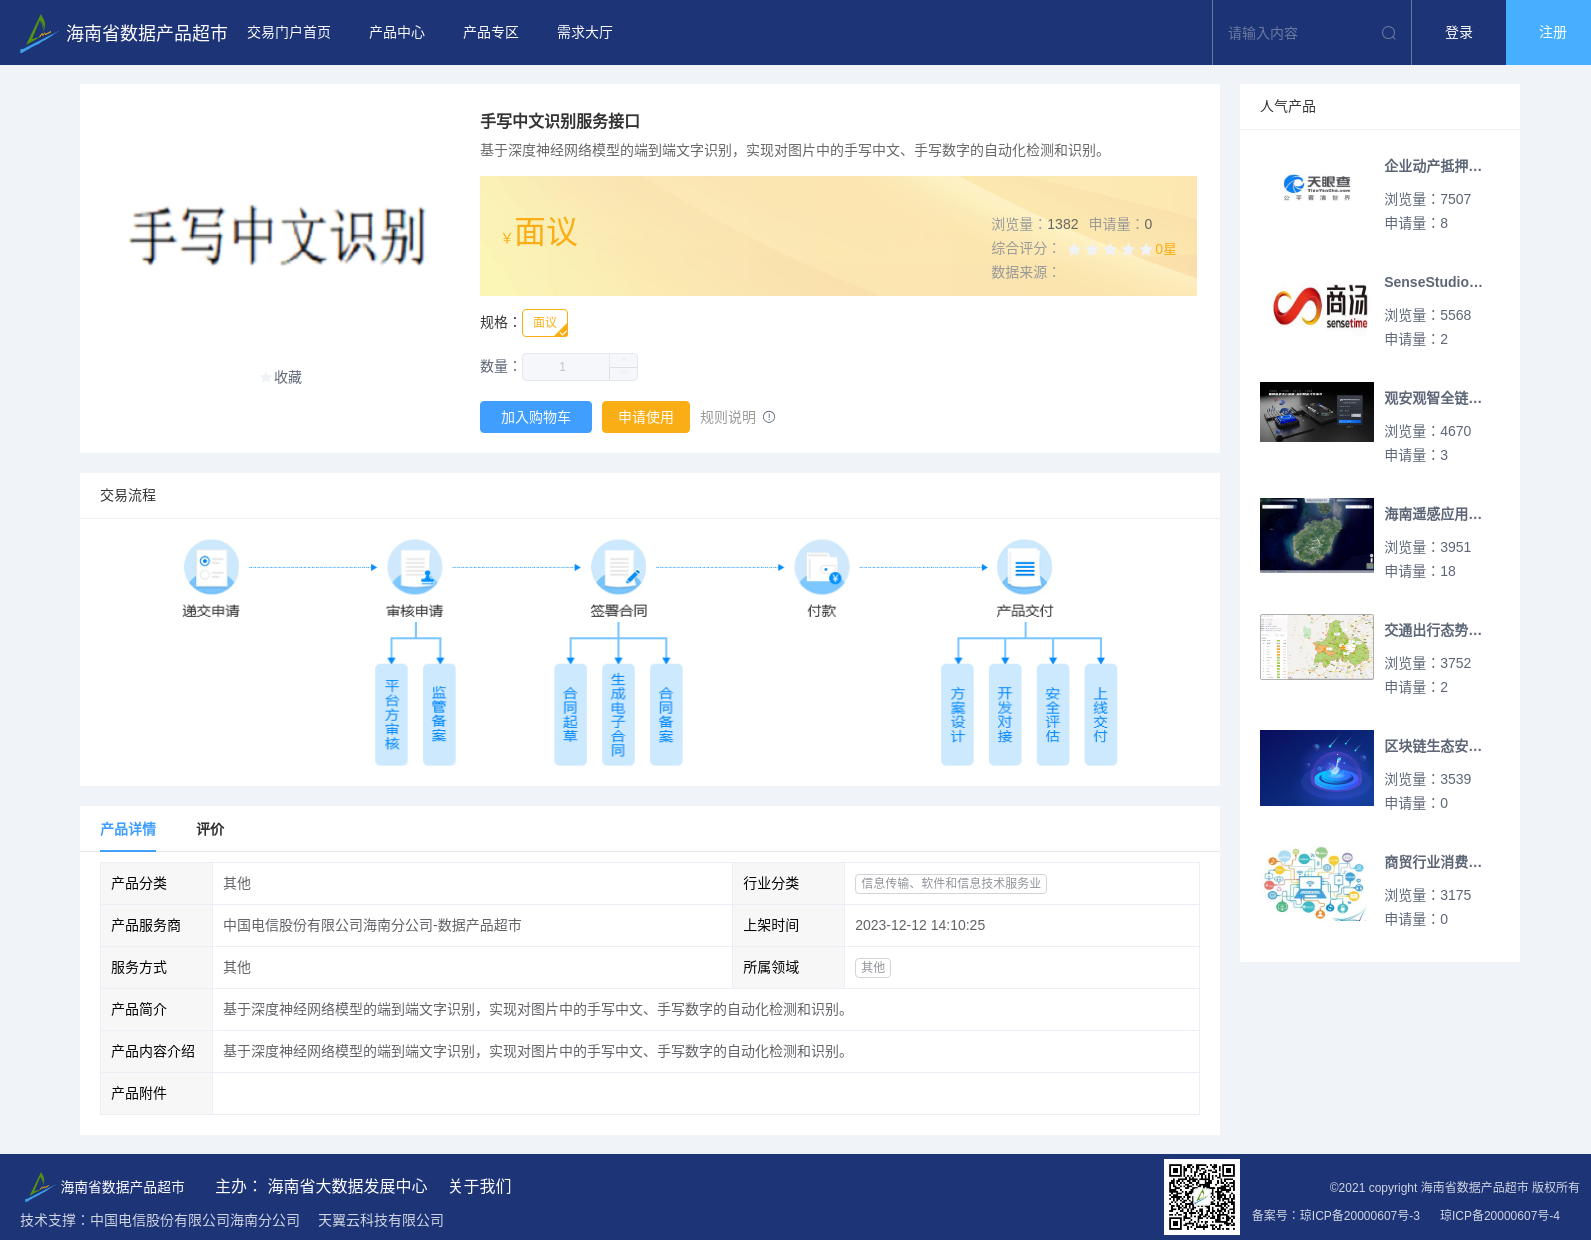Click the 安全评估 sub-step box
The width and height of the screenshot is (1591, 1240).
click(1053, 714)
